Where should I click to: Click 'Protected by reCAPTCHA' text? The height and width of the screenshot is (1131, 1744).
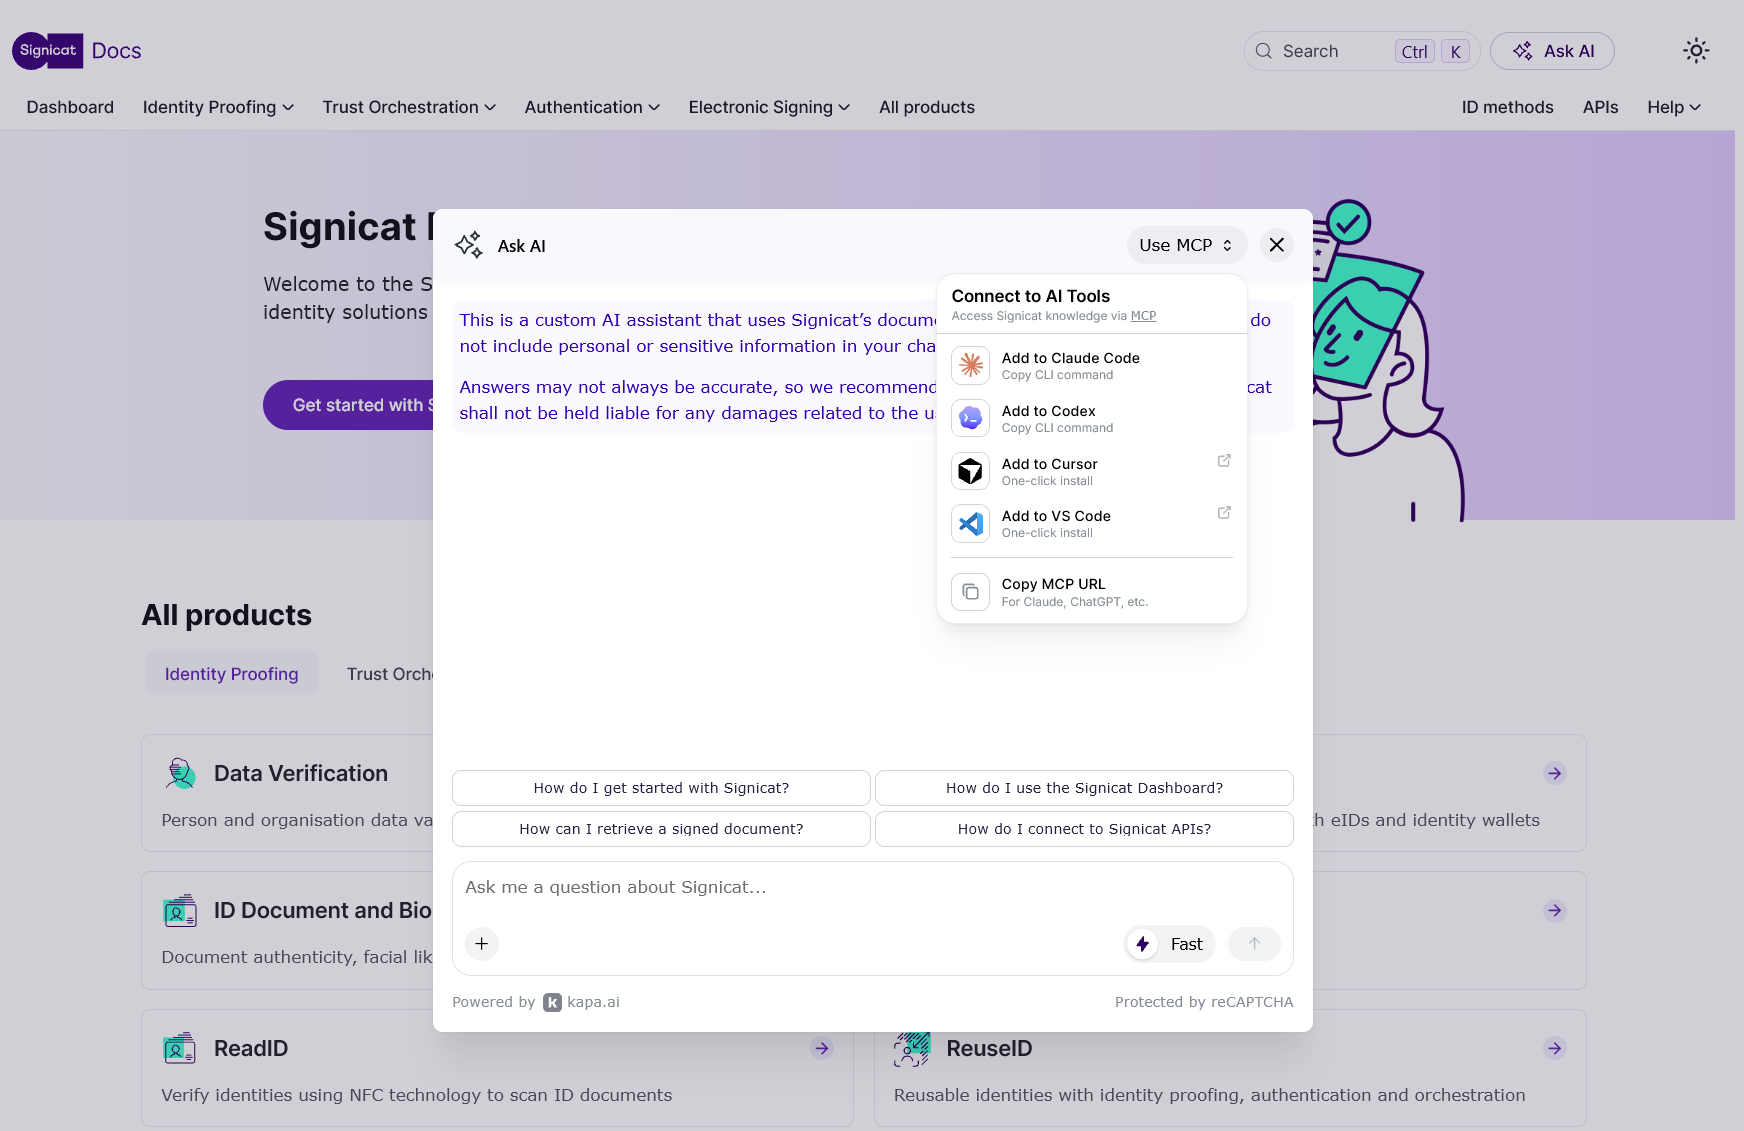[1204, 1002]
